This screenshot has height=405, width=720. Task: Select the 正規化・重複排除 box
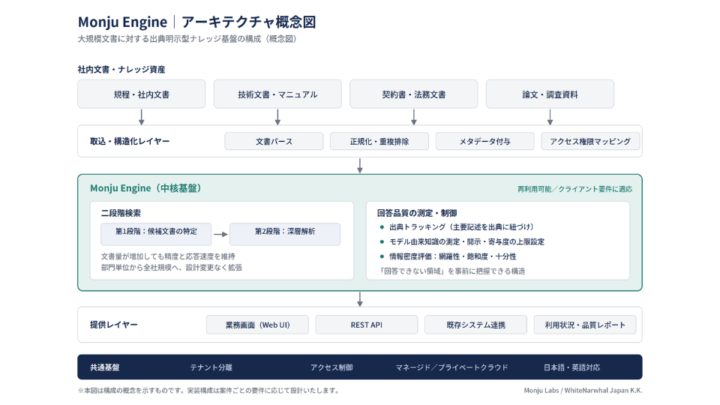point(379,141)
